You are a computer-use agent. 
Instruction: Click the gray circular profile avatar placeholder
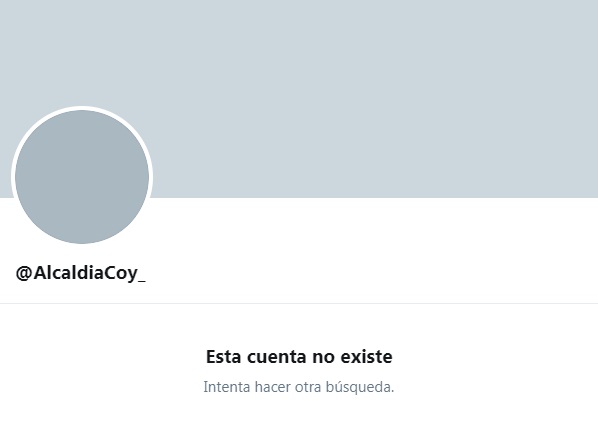click(82, 177)
